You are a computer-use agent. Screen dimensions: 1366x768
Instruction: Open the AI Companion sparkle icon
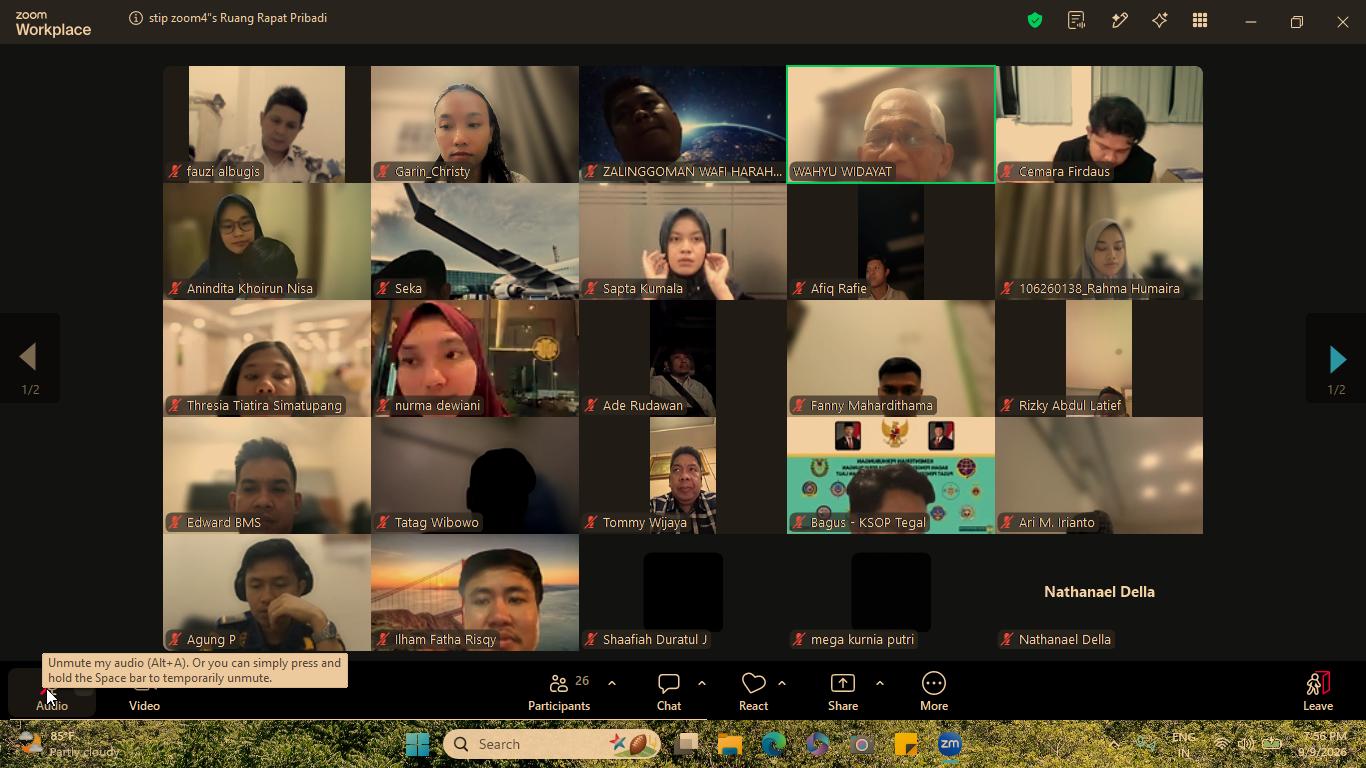click(1160, 20)
